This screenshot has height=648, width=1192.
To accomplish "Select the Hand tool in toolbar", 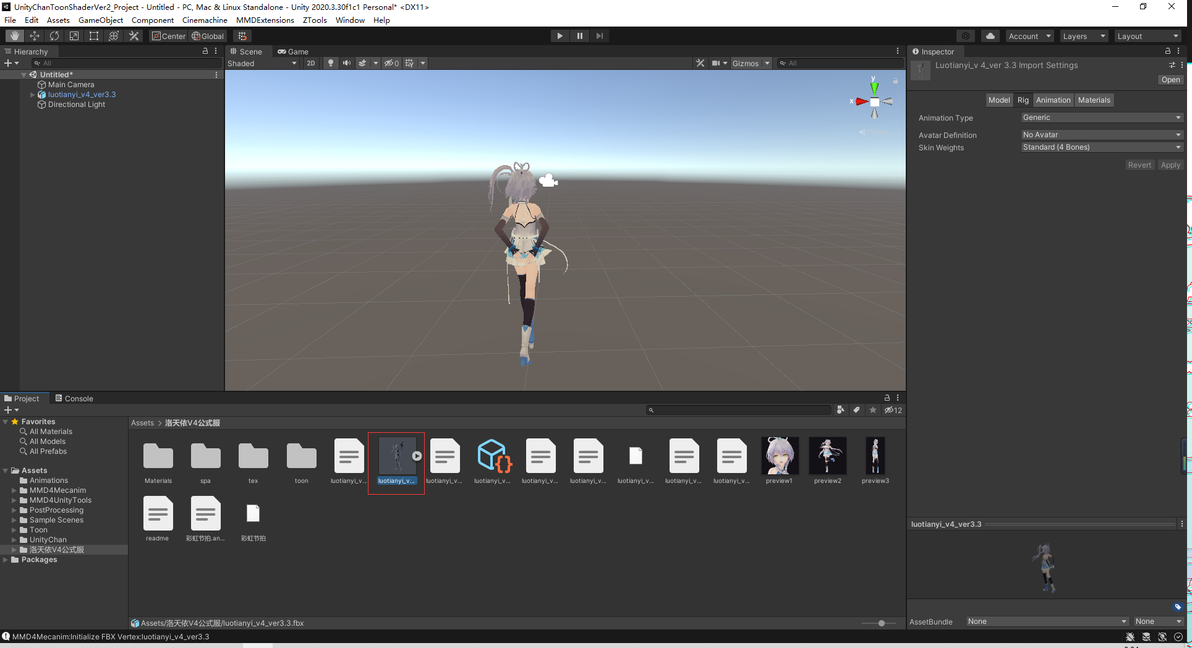I will [x=14, y=36].
